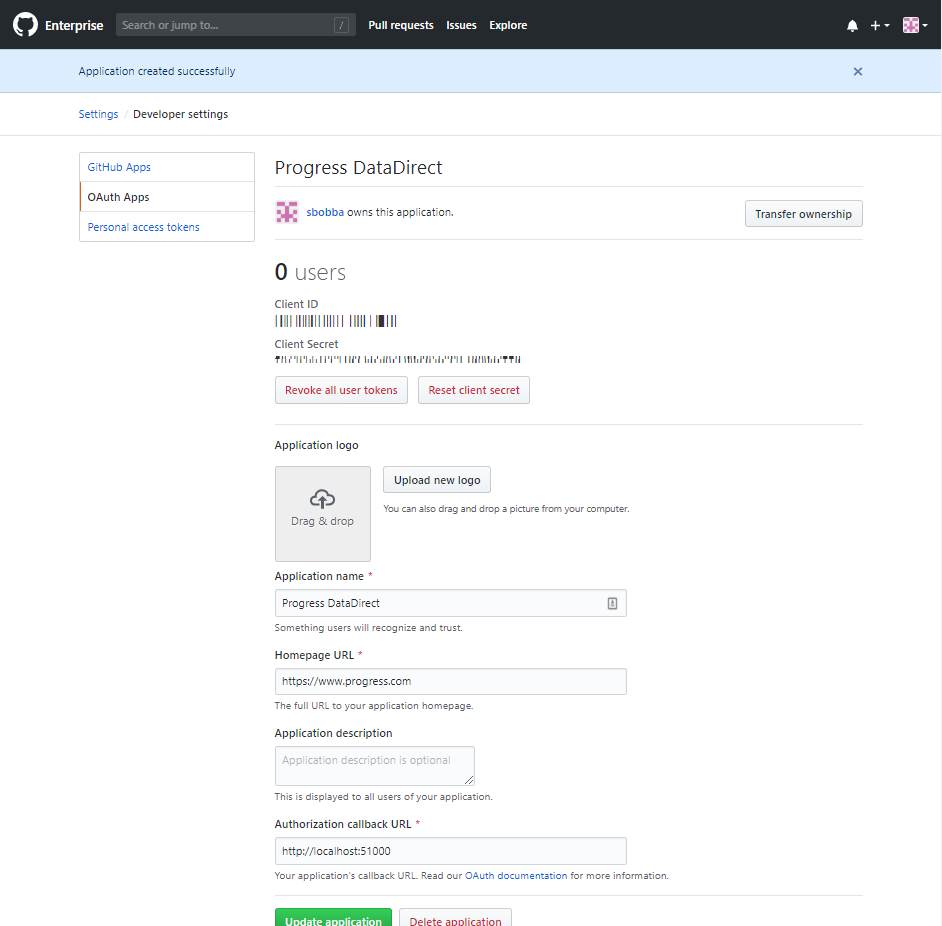Focus the Application description textarea

click(x=375, y=766)
